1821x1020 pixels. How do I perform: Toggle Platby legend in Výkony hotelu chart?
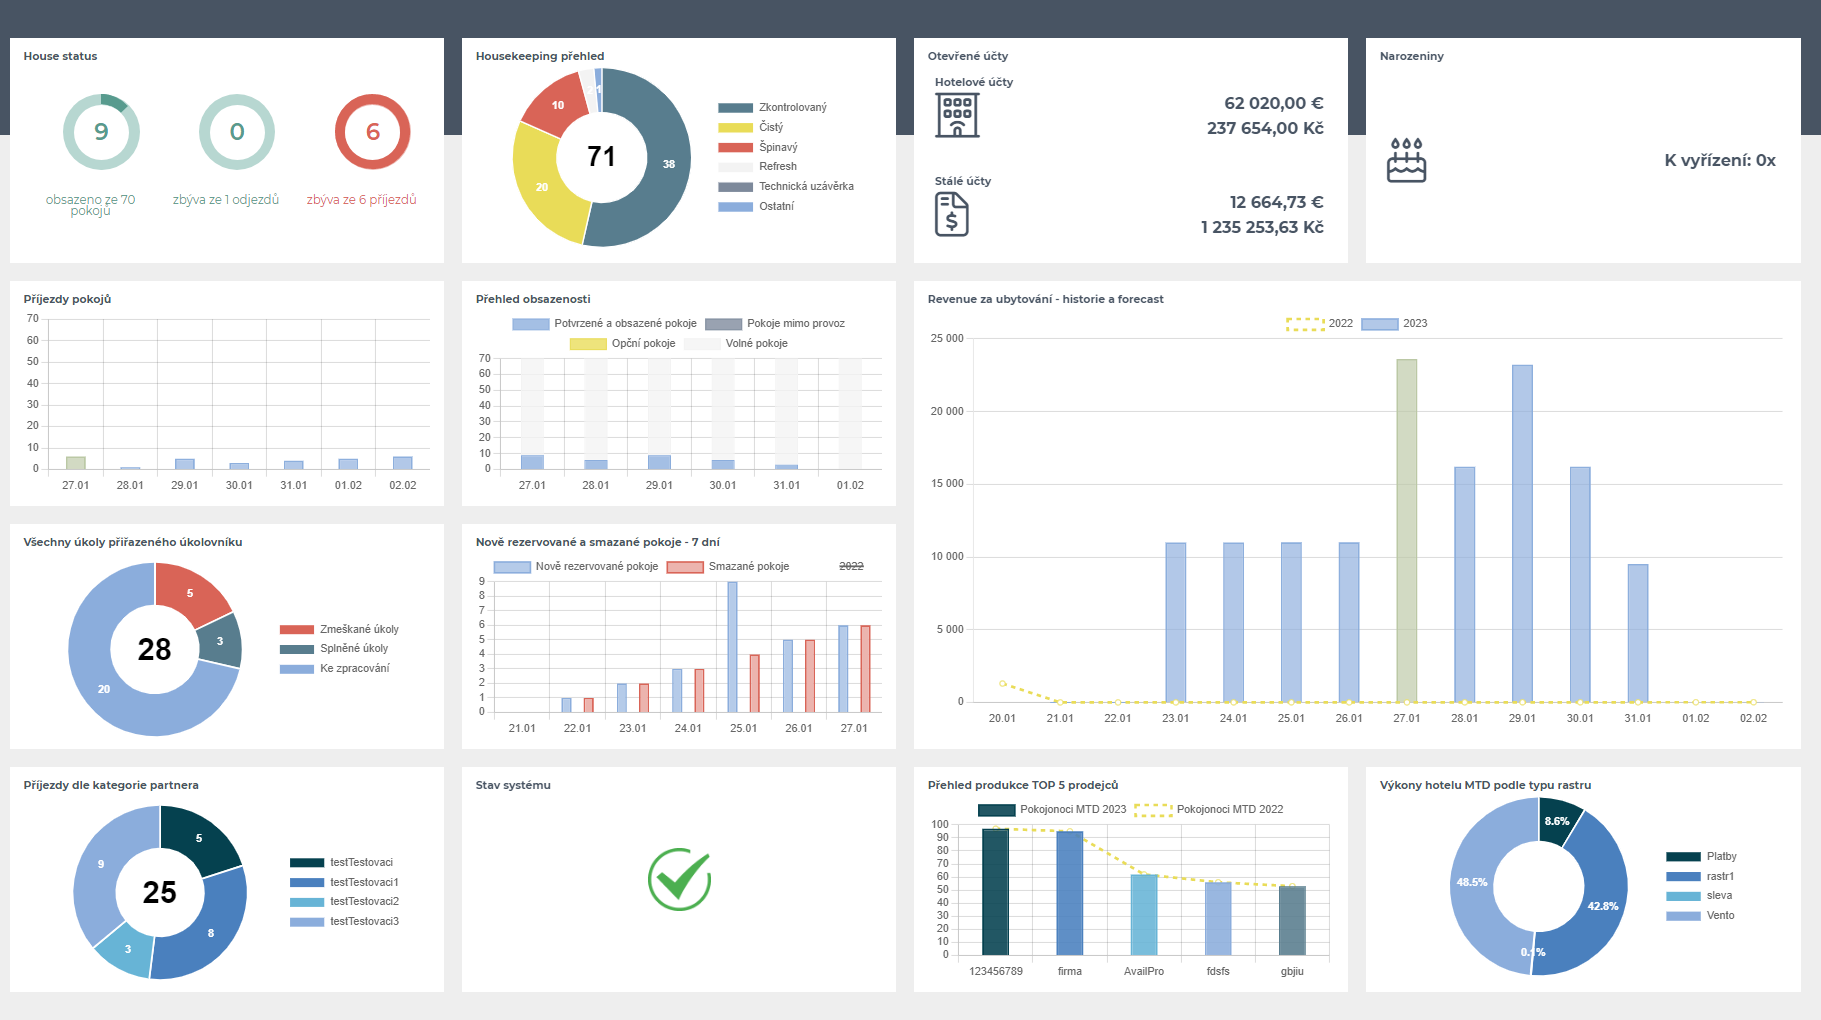point(1702,856)
